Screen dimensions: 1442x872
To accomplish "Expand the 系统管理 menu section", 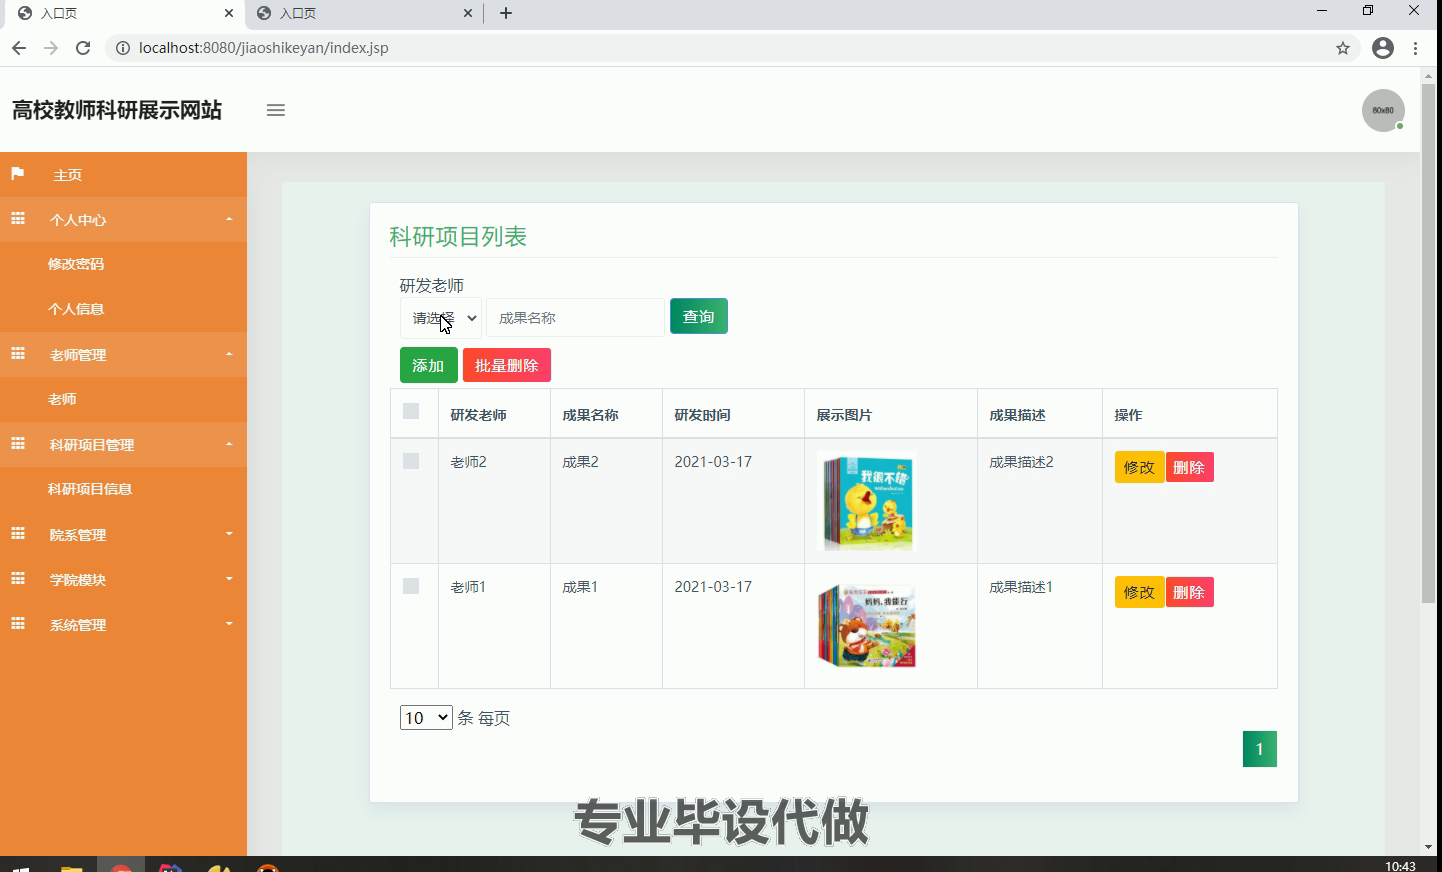I will (123, 624).
